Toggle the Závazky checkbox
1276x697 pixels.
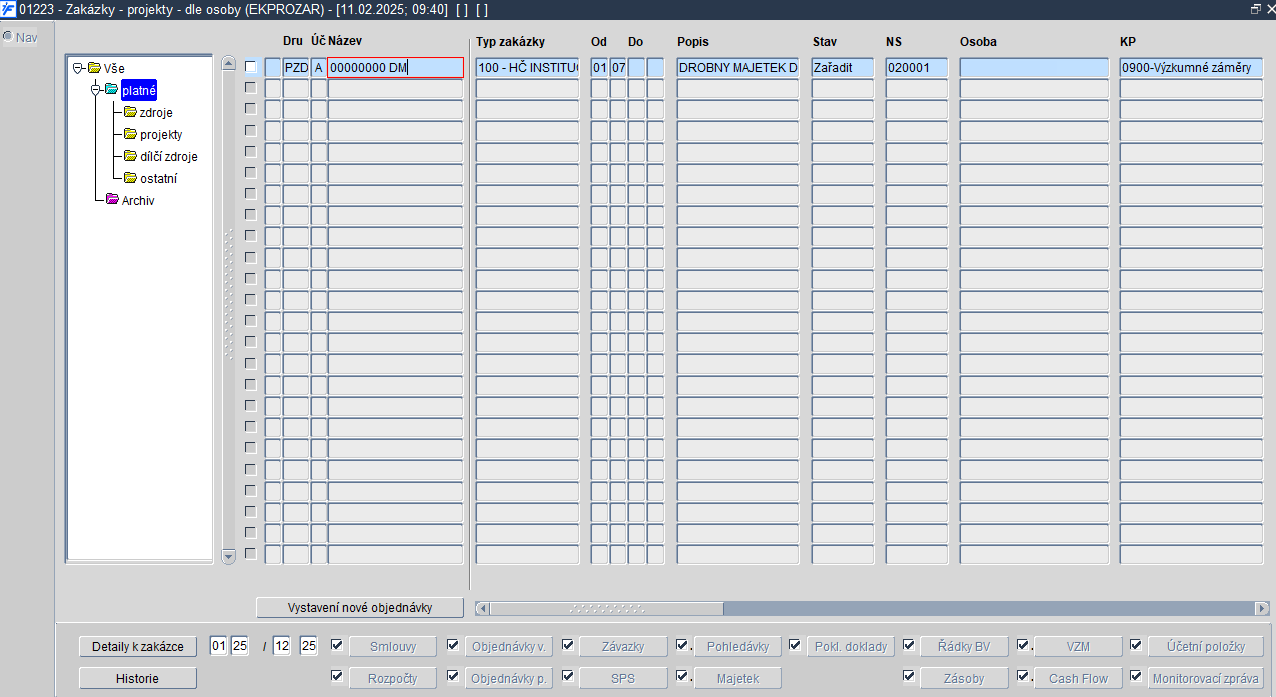pos(568,645)
